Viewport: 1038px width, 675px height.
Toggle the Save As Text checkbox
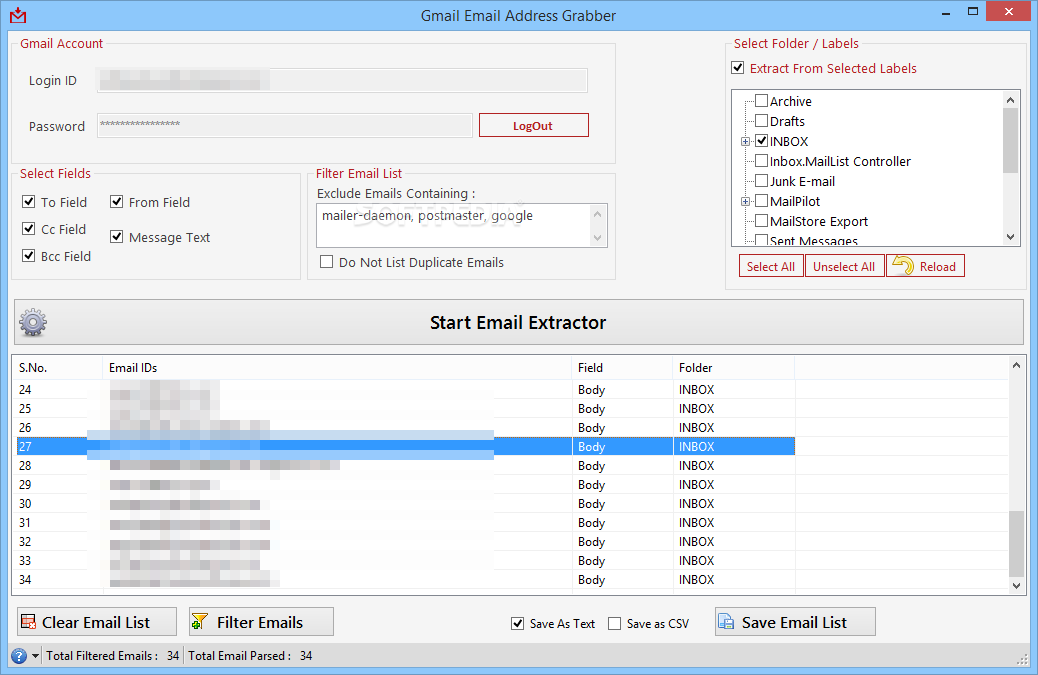pos(518,623)
